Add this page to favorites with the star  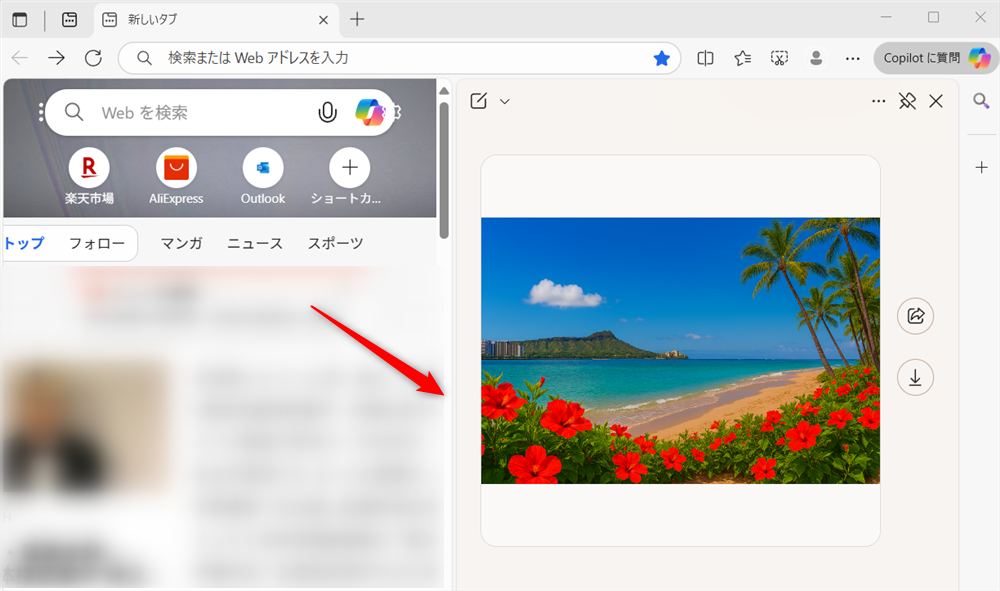661,58
